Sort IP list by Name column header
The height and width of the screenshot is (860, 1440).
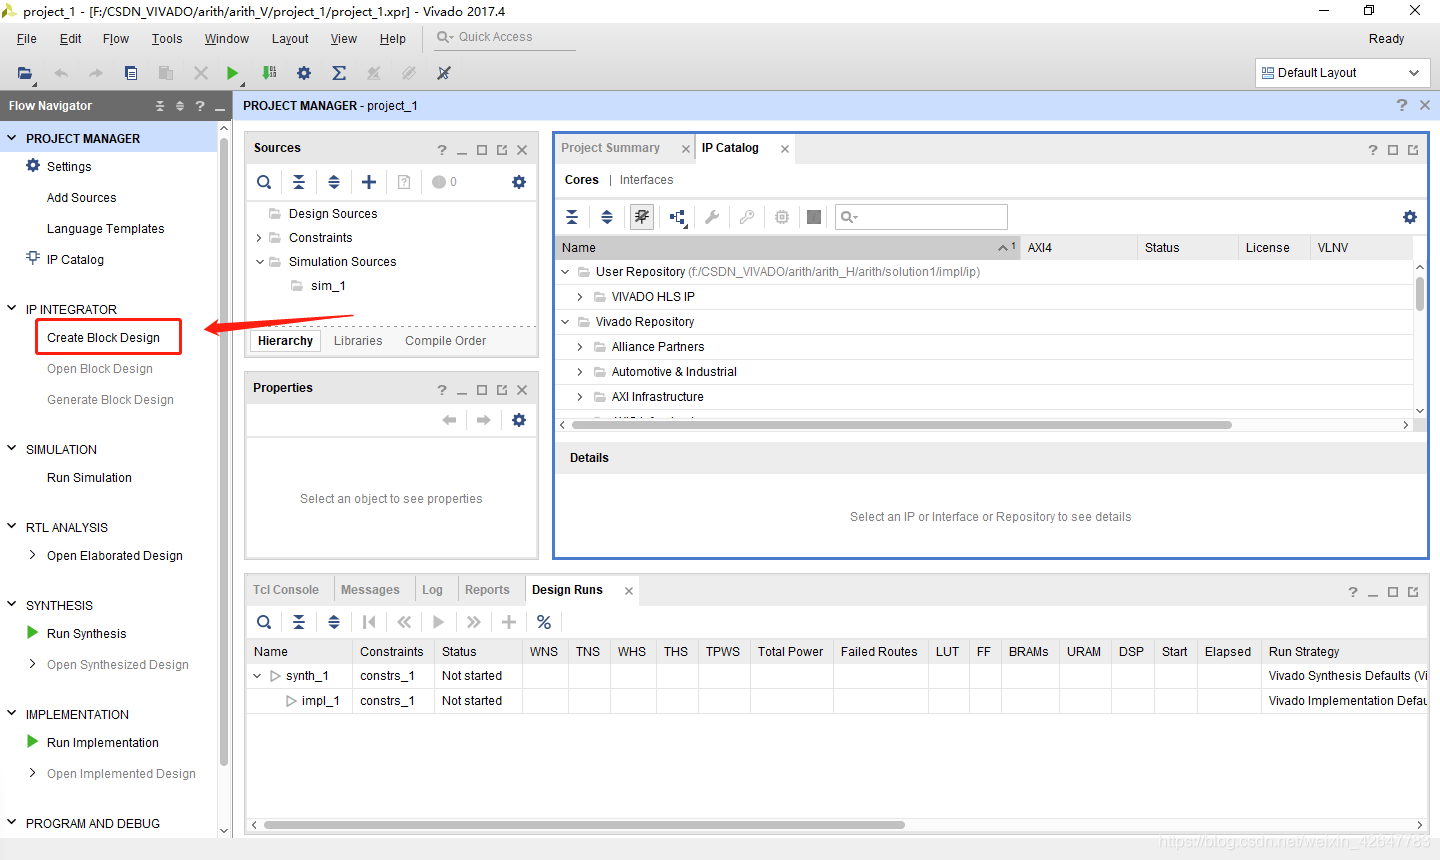point(787,248)
